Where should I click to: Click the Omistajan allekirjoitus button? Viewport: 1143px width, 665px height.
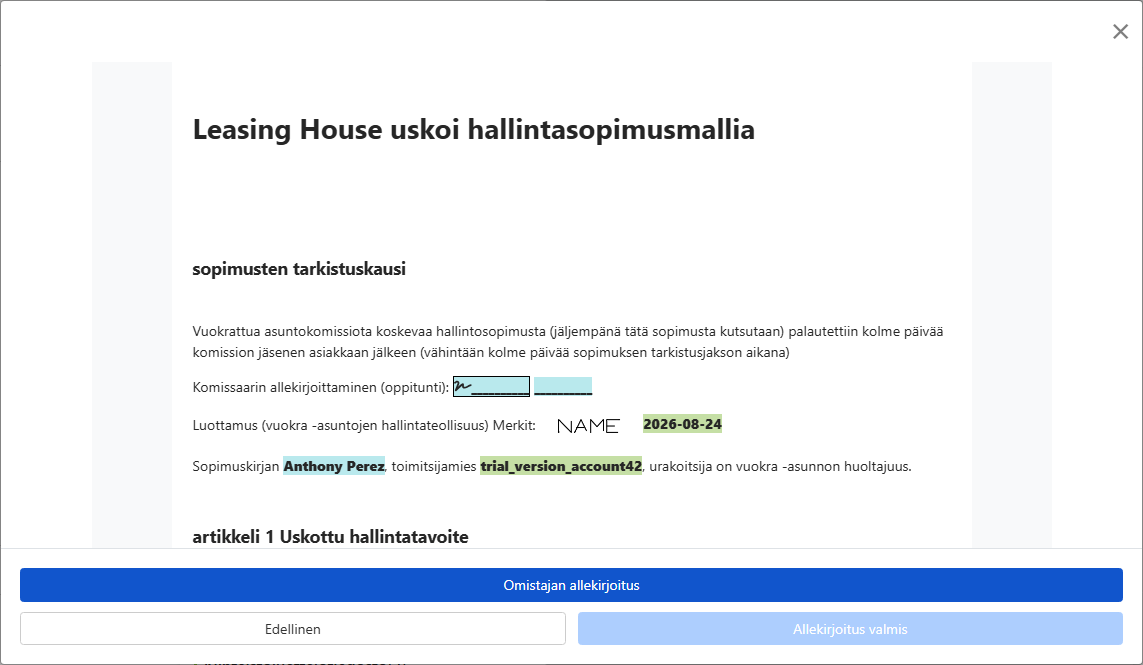coord(571,585)
